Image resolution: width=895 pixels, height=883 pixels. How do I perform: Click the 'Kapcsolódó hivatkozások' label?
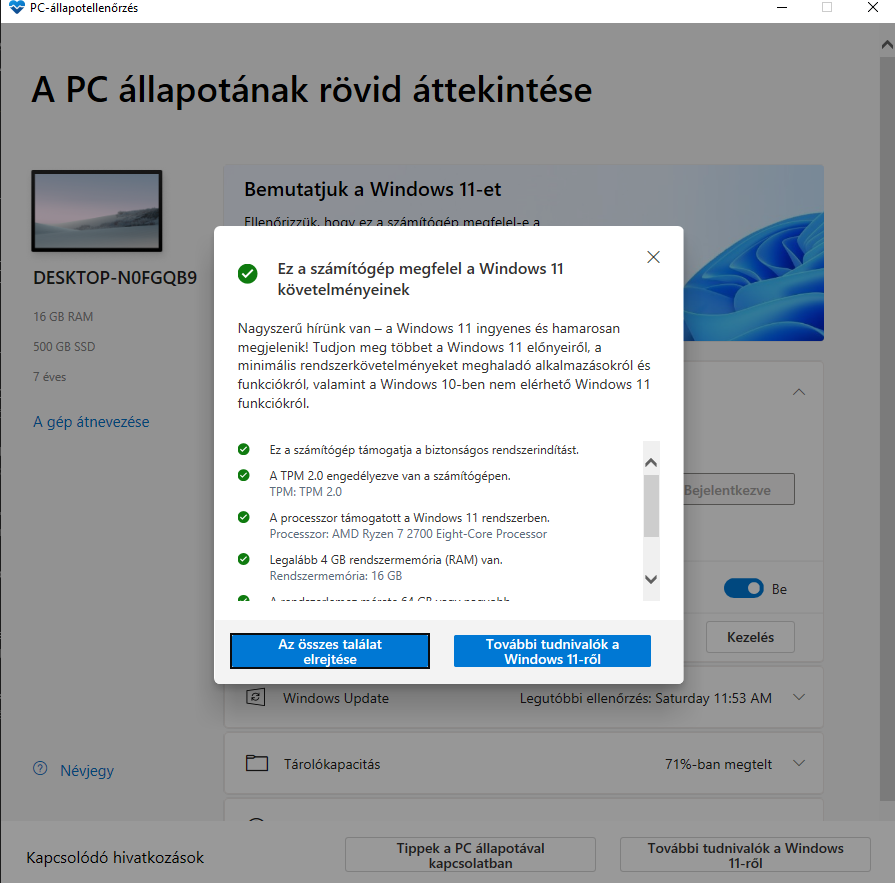pos(115,857)
